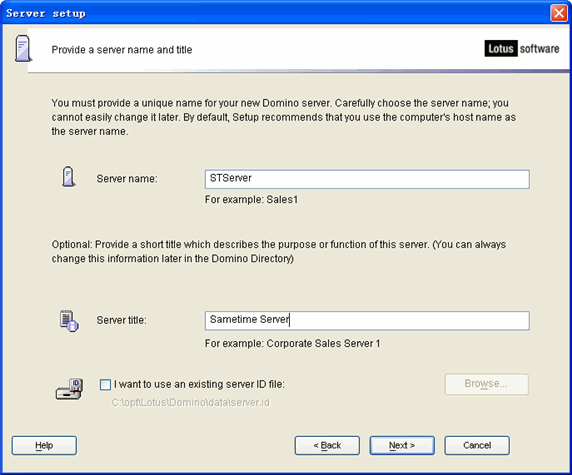Click the paragraph starting 'You must provide a unique name'
The image size is (572, 475).
click(x=283, y=117)
